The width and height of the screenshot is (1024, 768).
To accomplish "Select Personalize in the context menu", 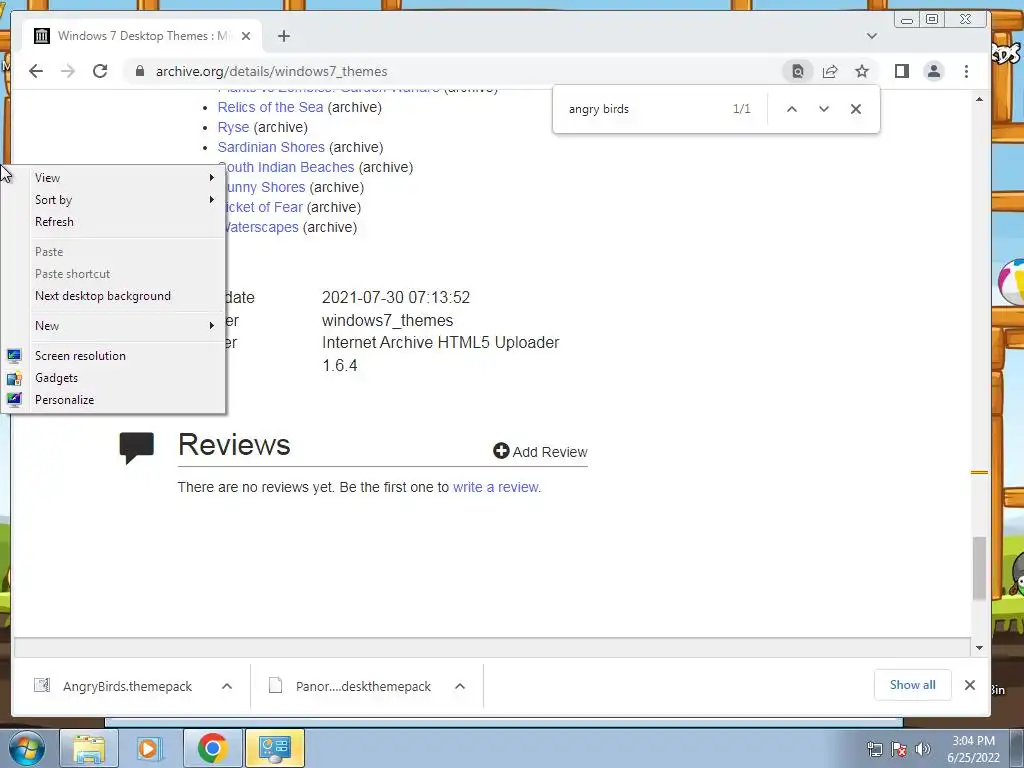I will 124,400.
